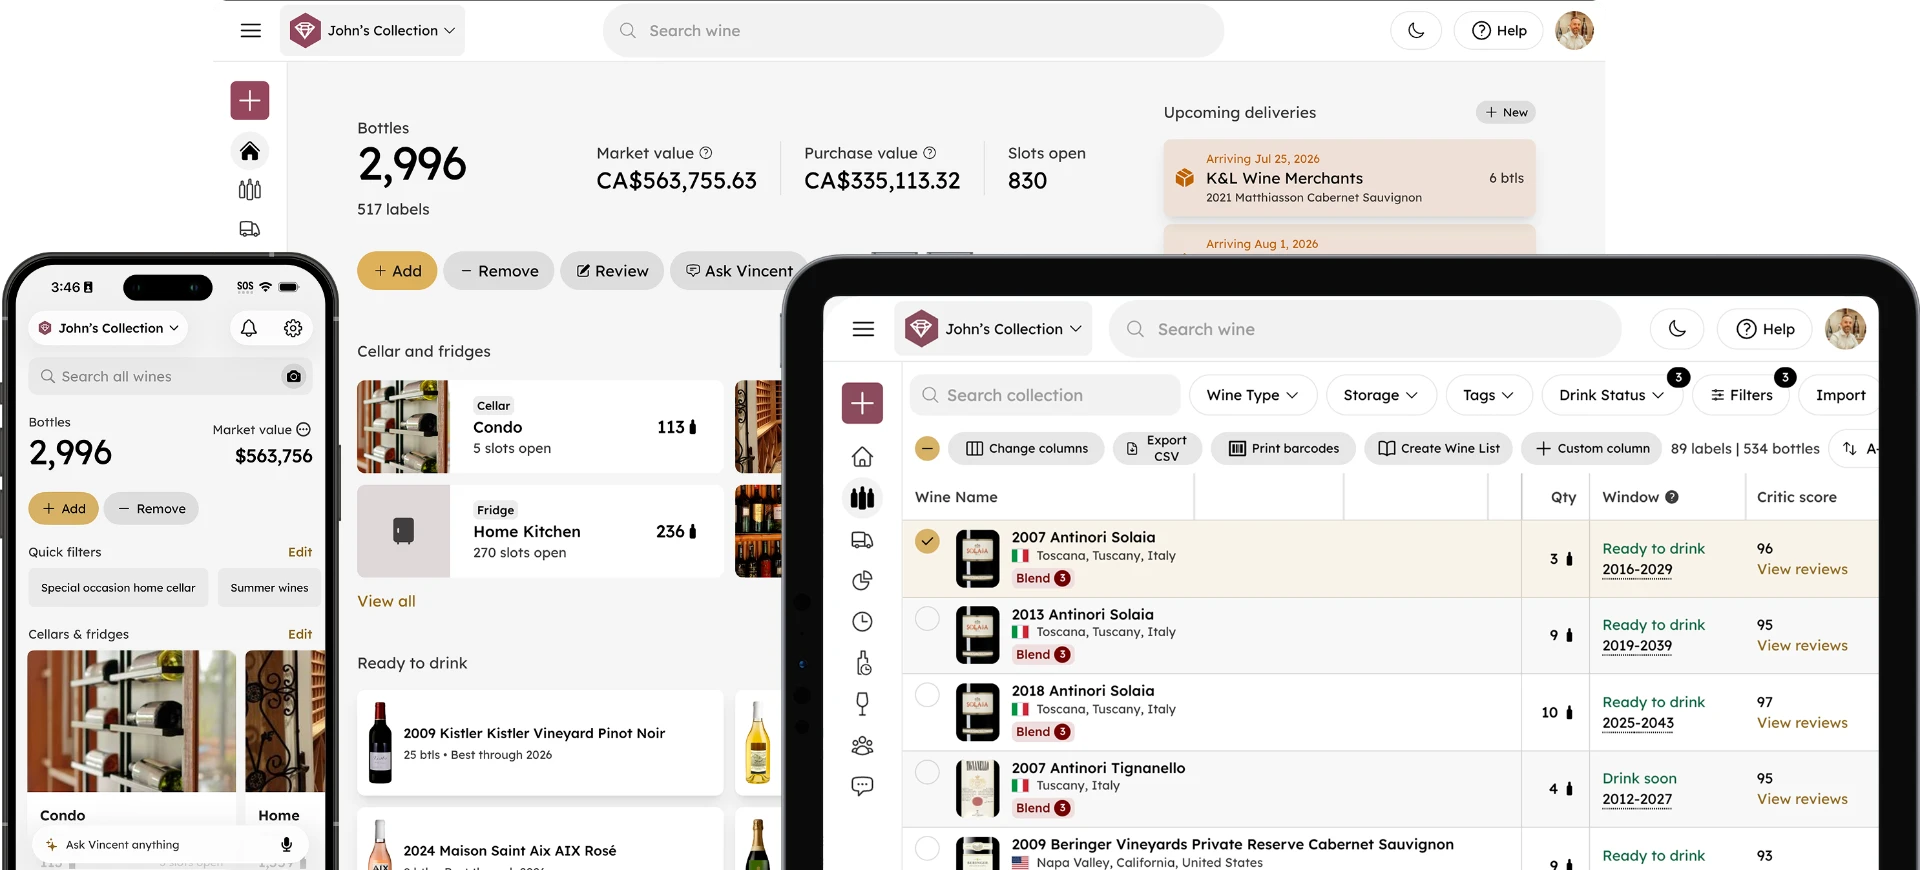Uncheck 2007 Antinori Solaia row
This screenshot has width=1920, height=870.
[928, 541]
